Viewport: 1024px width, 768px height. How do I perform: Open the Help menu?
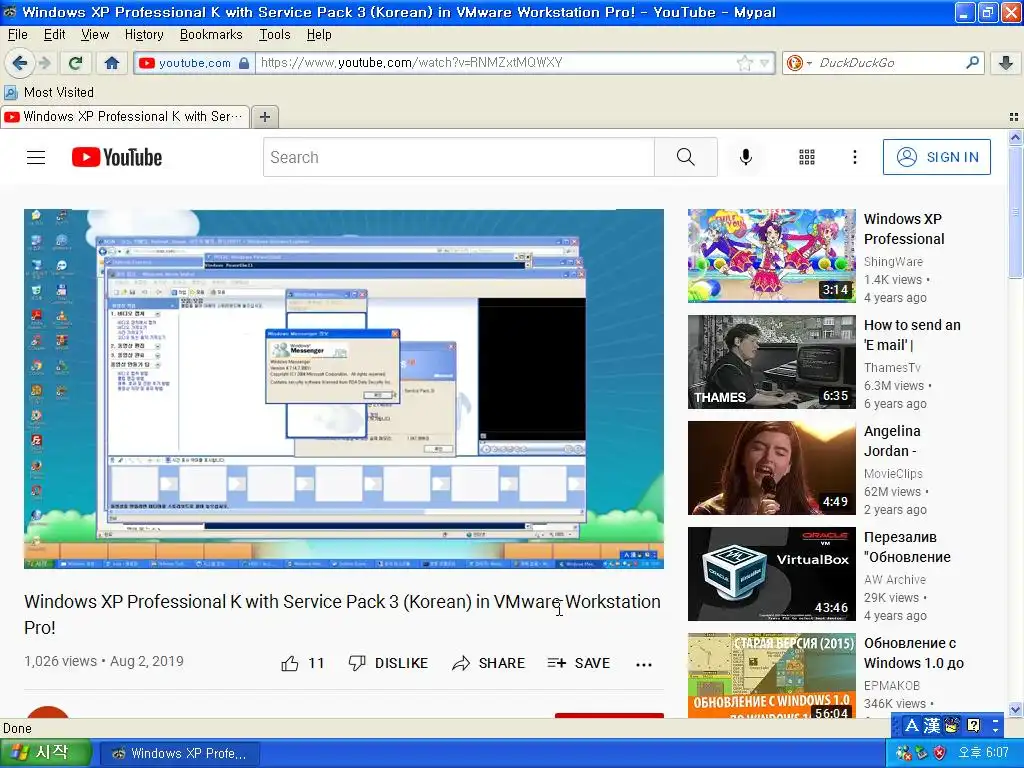319,35
